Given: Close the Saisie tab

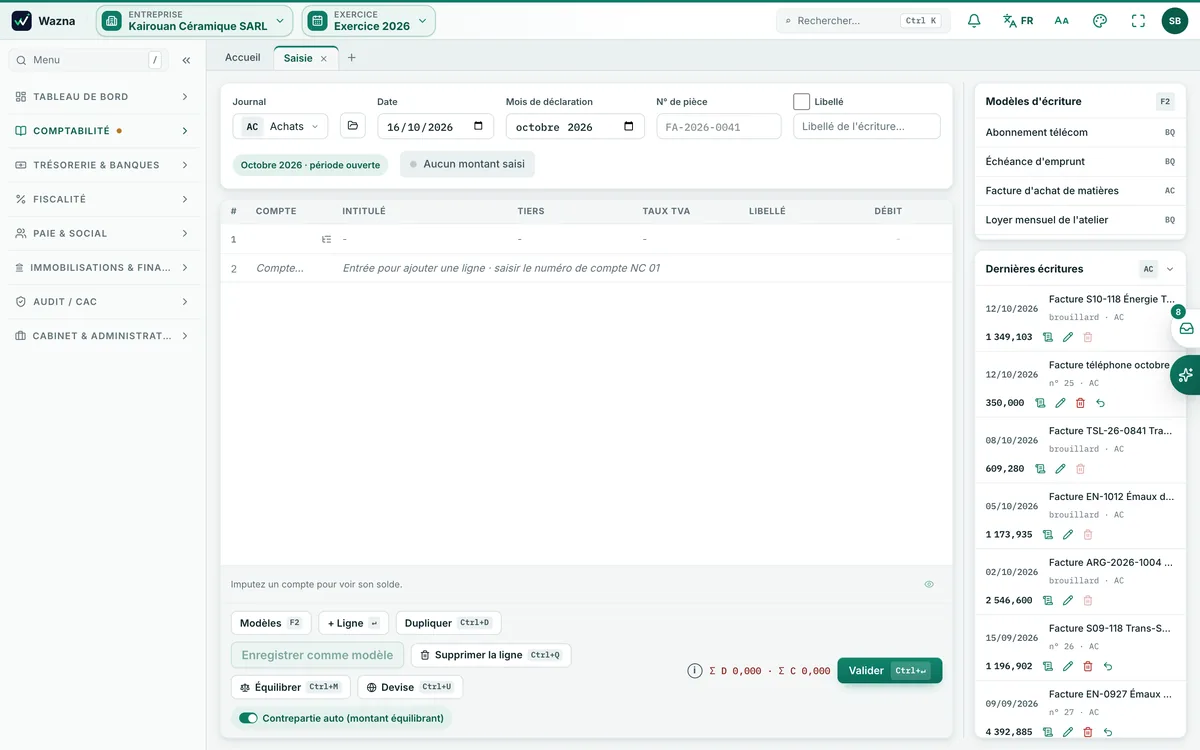Looking at the screenshot, I should 323,59.
